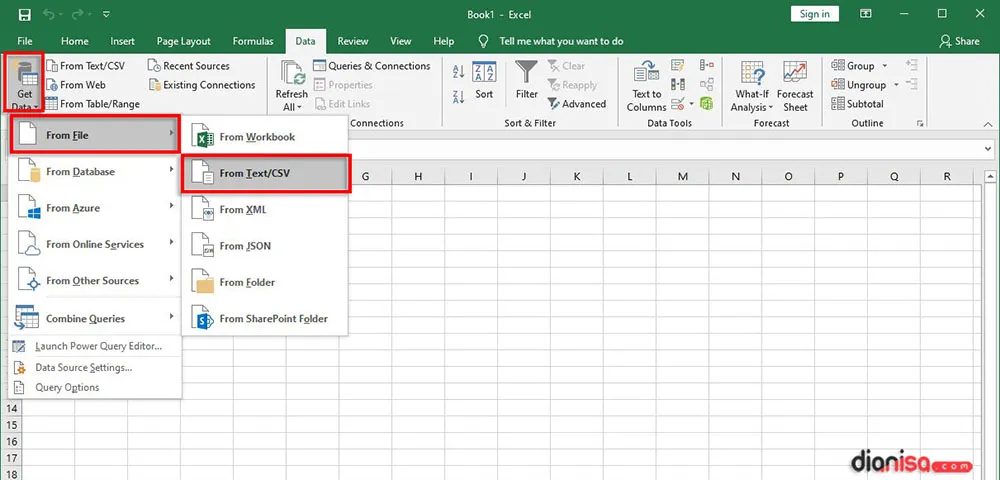
Task: Expand From Online Services submenu
Action: pyautogui.click(x=94, y=244)
